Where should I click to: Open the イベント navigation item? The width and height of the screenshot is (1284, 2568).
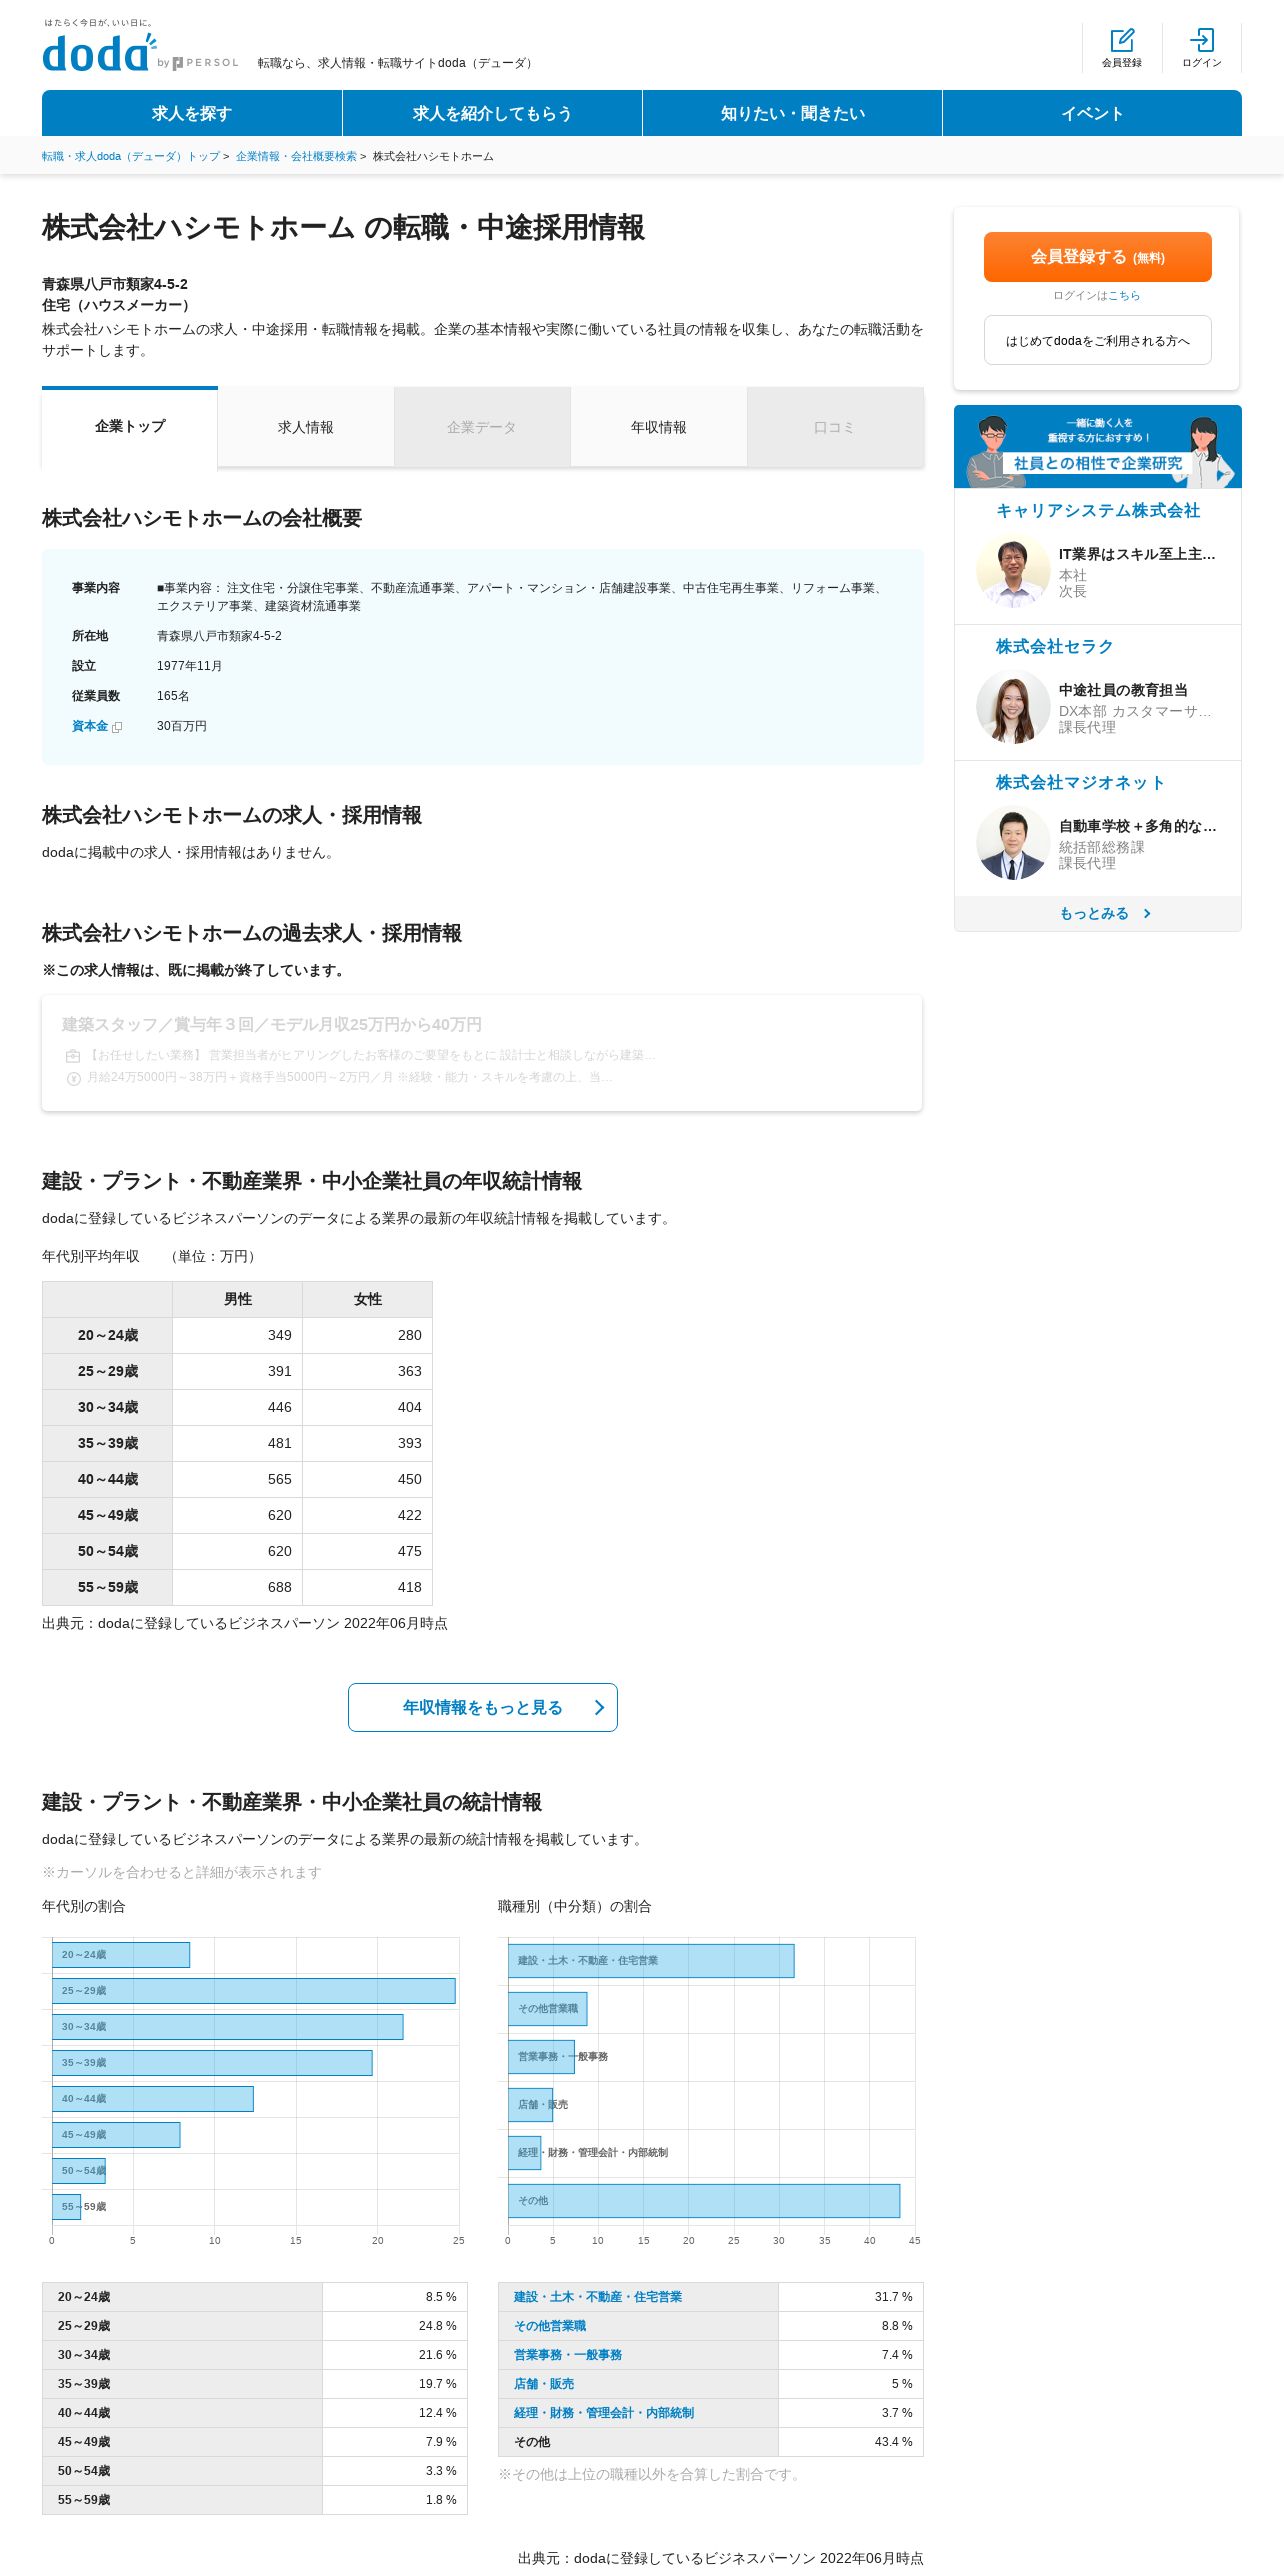pos(1092,113)
